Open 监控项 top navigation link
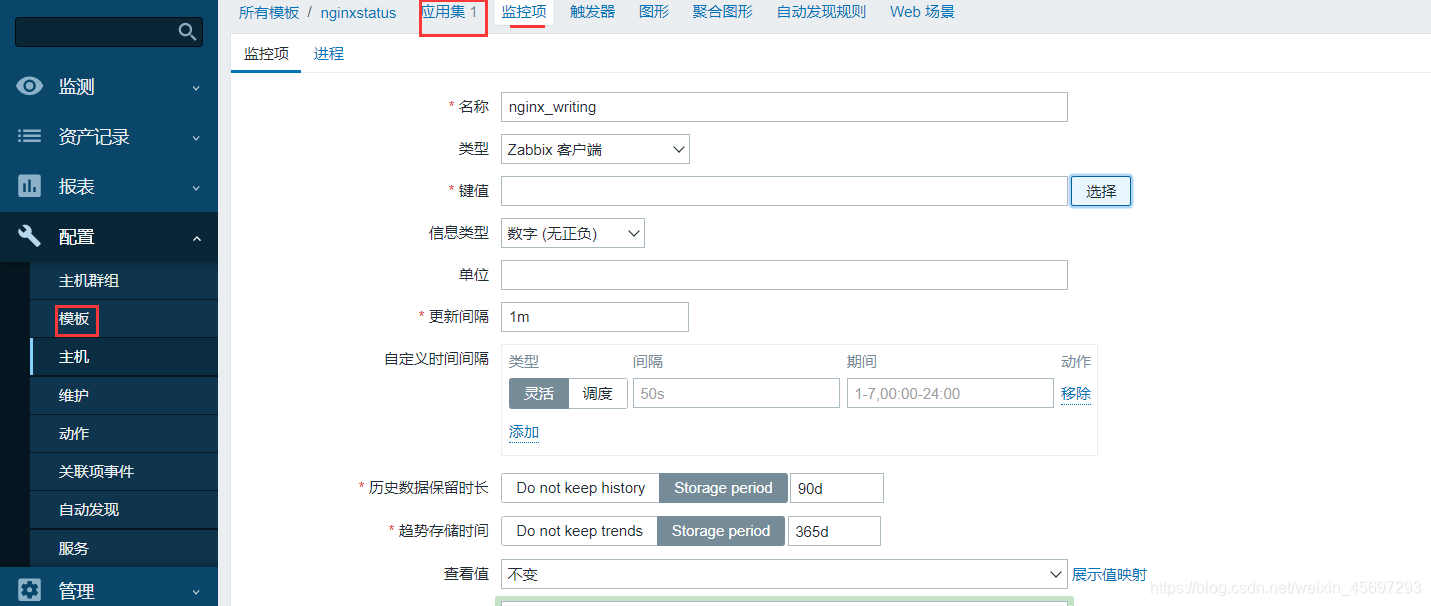Viewport: 1431px width, 606px height. (524, 12)
